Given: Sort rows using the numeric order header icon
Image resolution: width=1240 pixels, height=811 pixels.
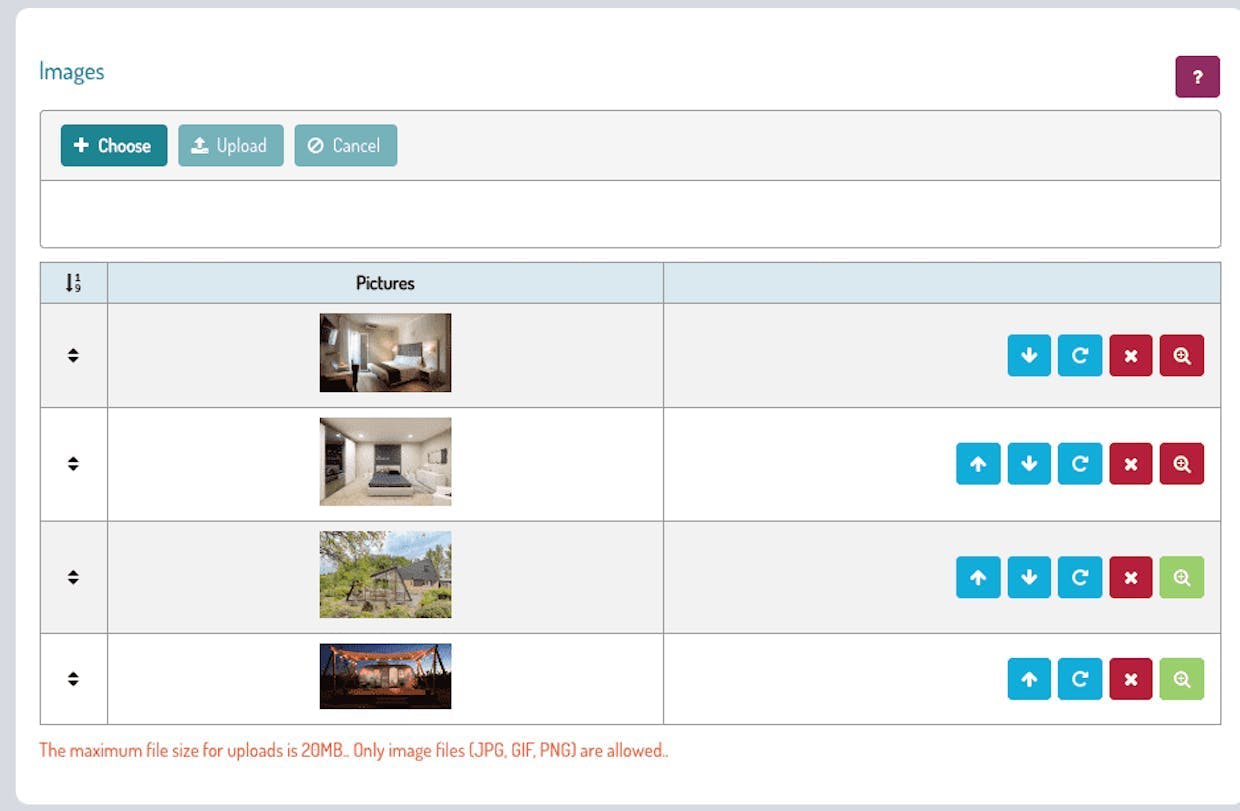Looking at the screenshot, I should click(73, 283).
